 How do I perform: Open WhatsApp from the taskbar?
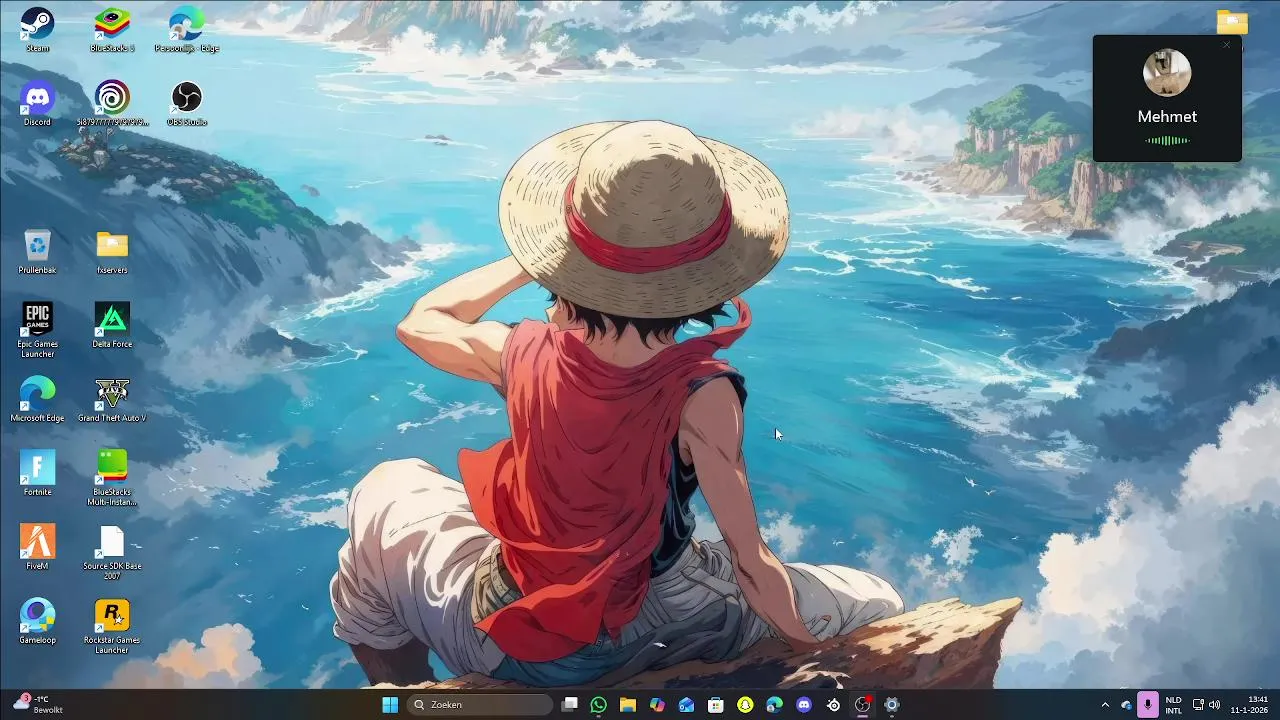point(598,705)
